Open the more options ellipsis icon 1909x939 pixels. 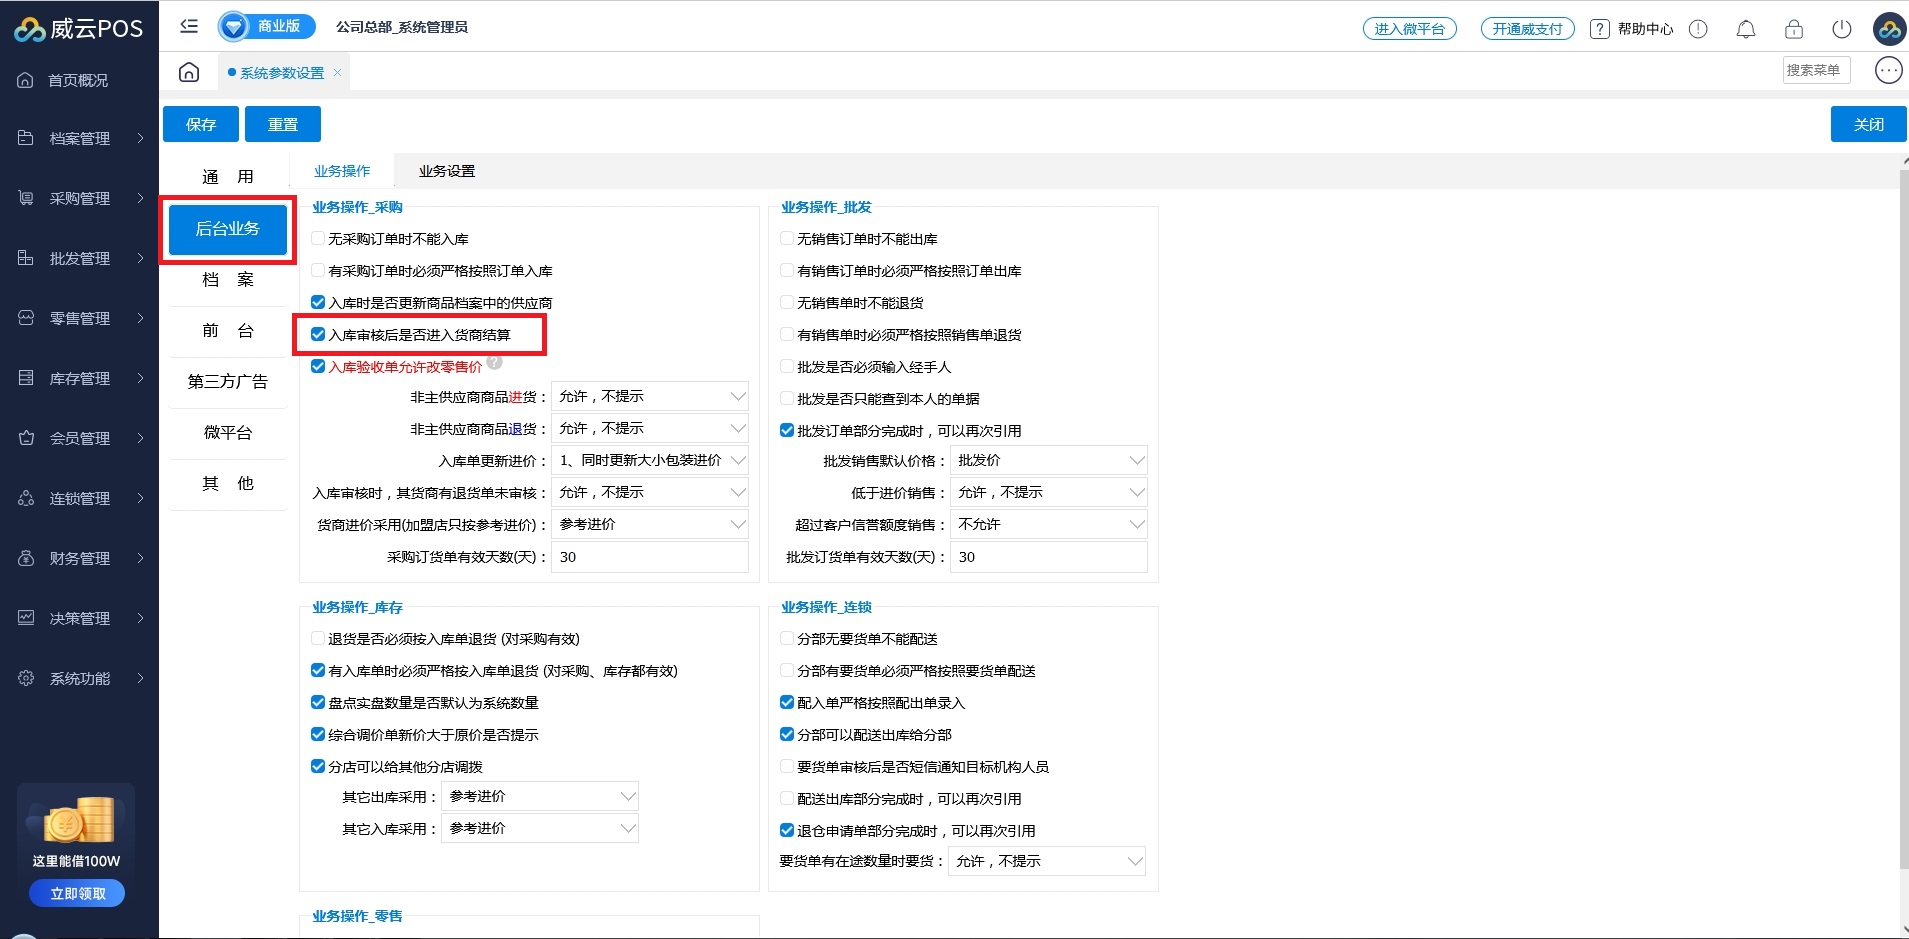(1888, 70)
